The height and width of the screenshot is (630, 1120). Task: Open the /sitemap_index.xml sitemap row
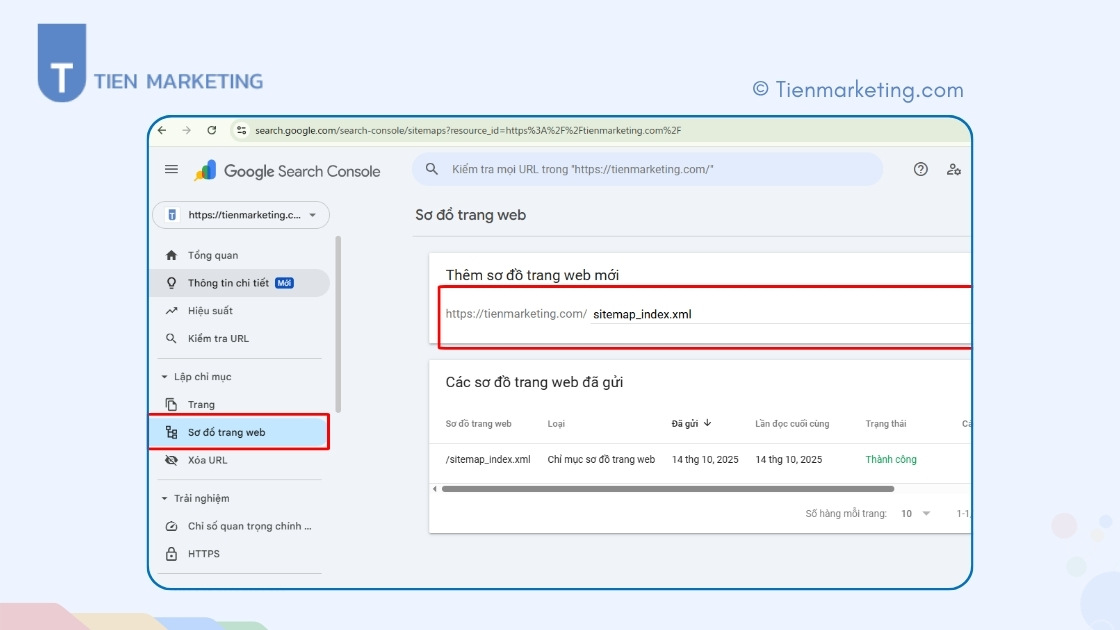point(488,460)
